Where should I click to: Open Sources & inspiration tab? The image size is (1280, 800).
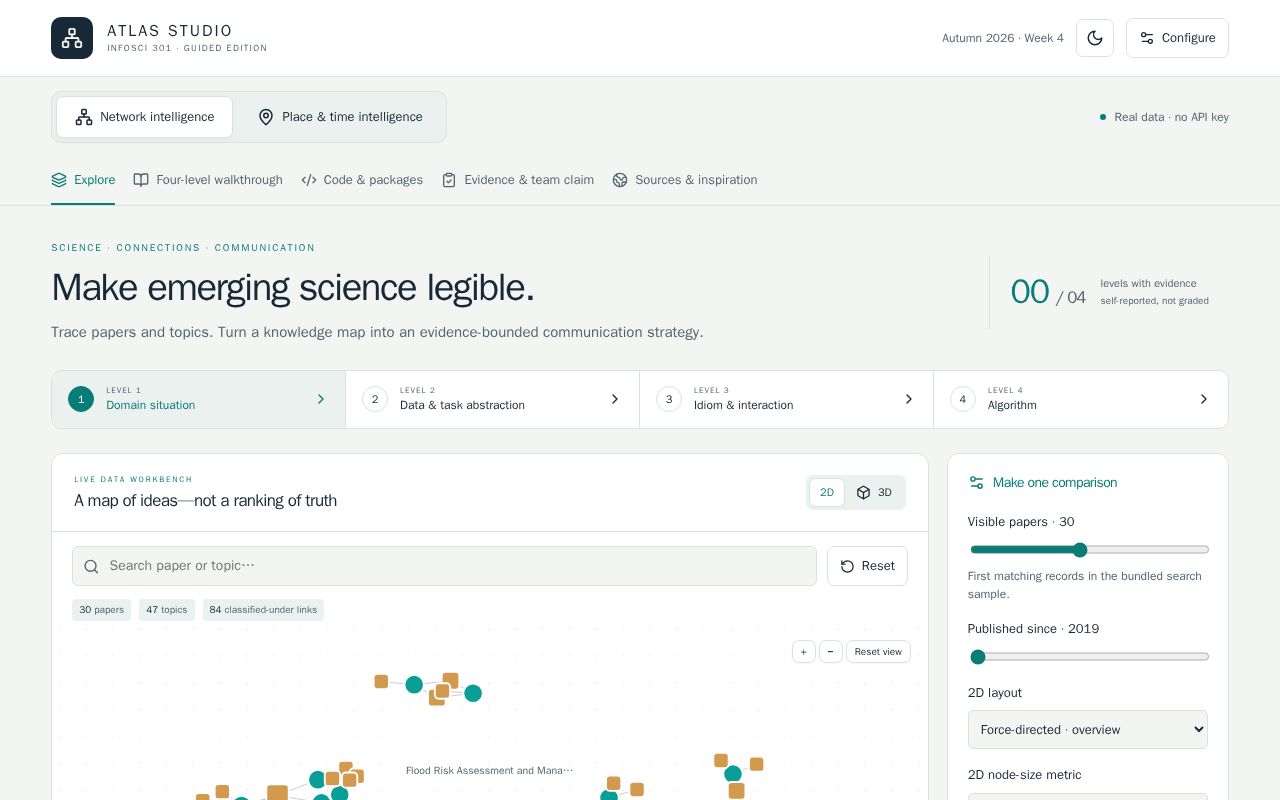pos(685,180)
